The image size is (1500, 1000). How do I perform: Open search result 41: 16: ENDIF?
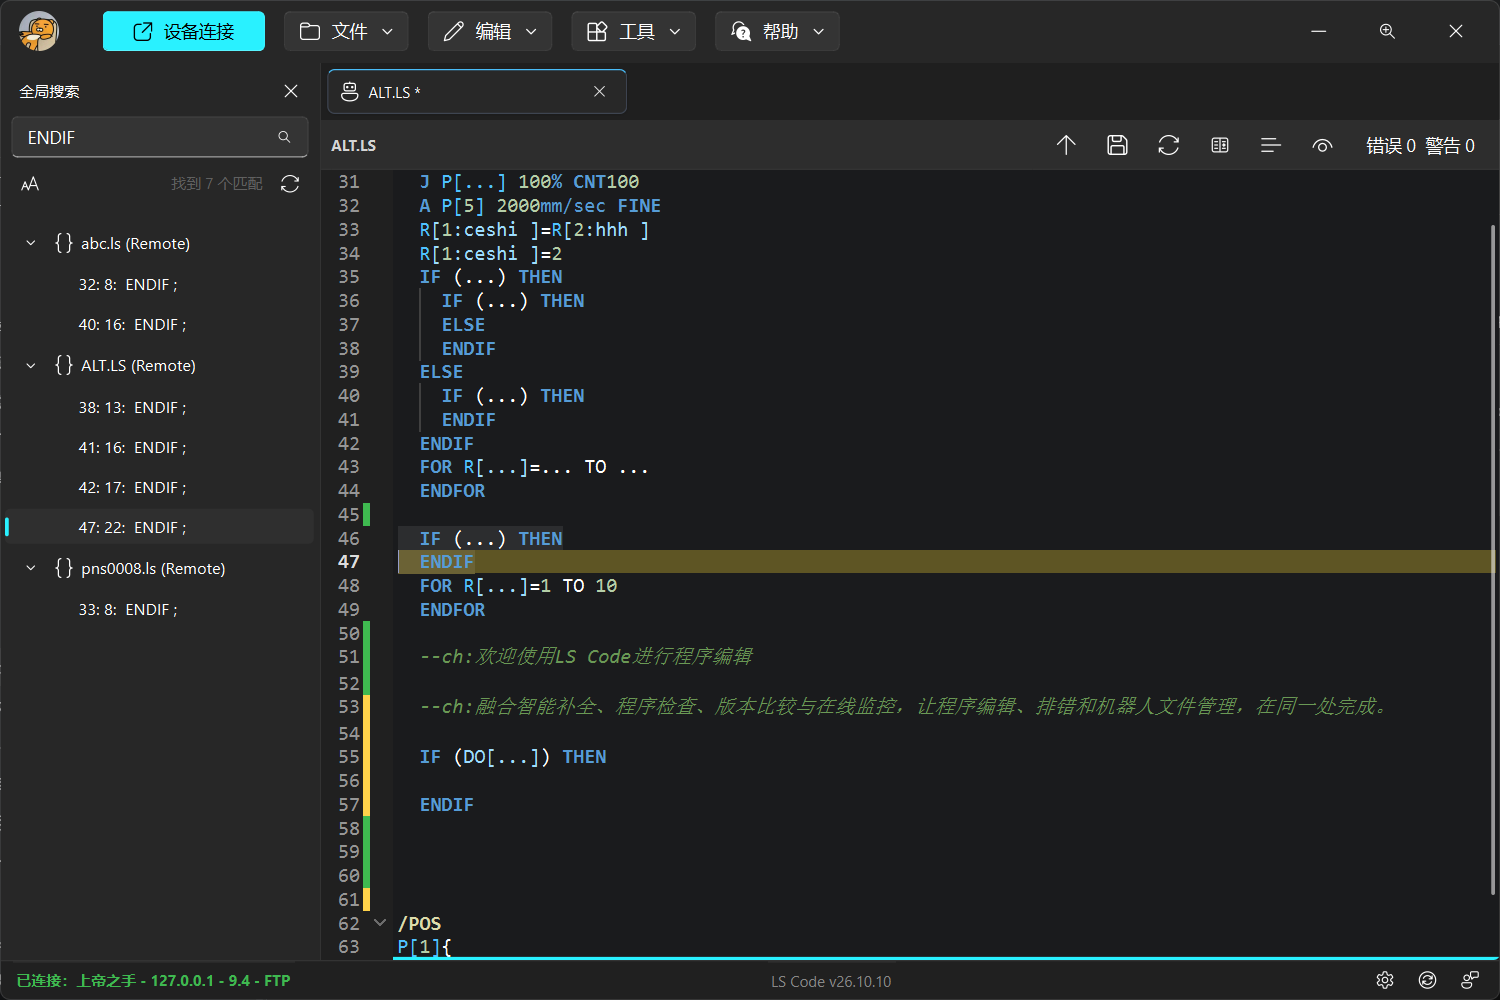tap(160, 448)
